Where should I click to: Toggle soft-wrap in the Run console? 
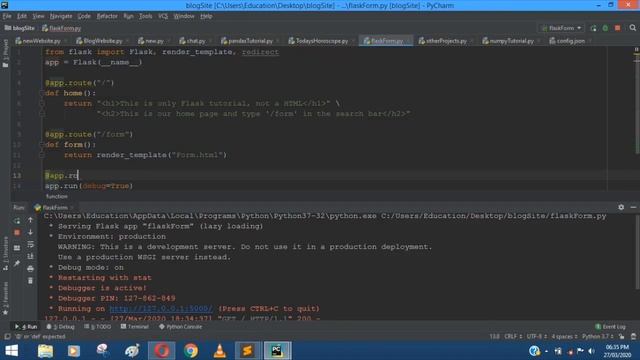coord(31,244)
